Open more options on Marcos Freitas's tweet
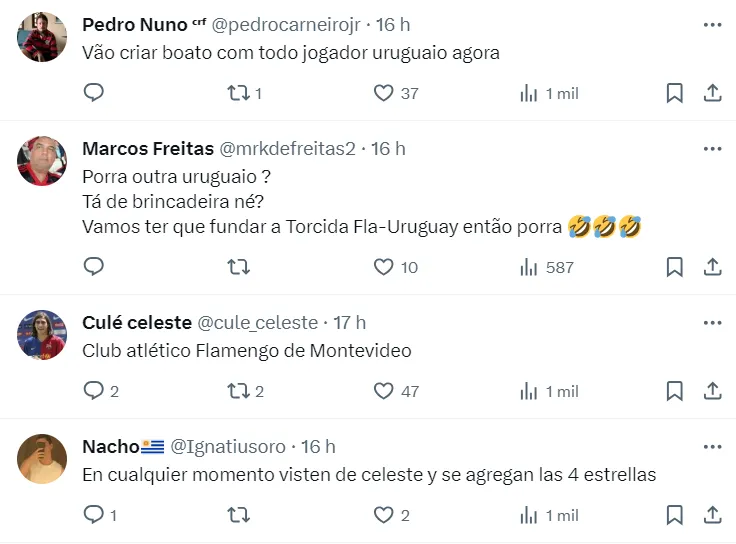The height and width of the screenshot is (544, 736). [712, 148]
